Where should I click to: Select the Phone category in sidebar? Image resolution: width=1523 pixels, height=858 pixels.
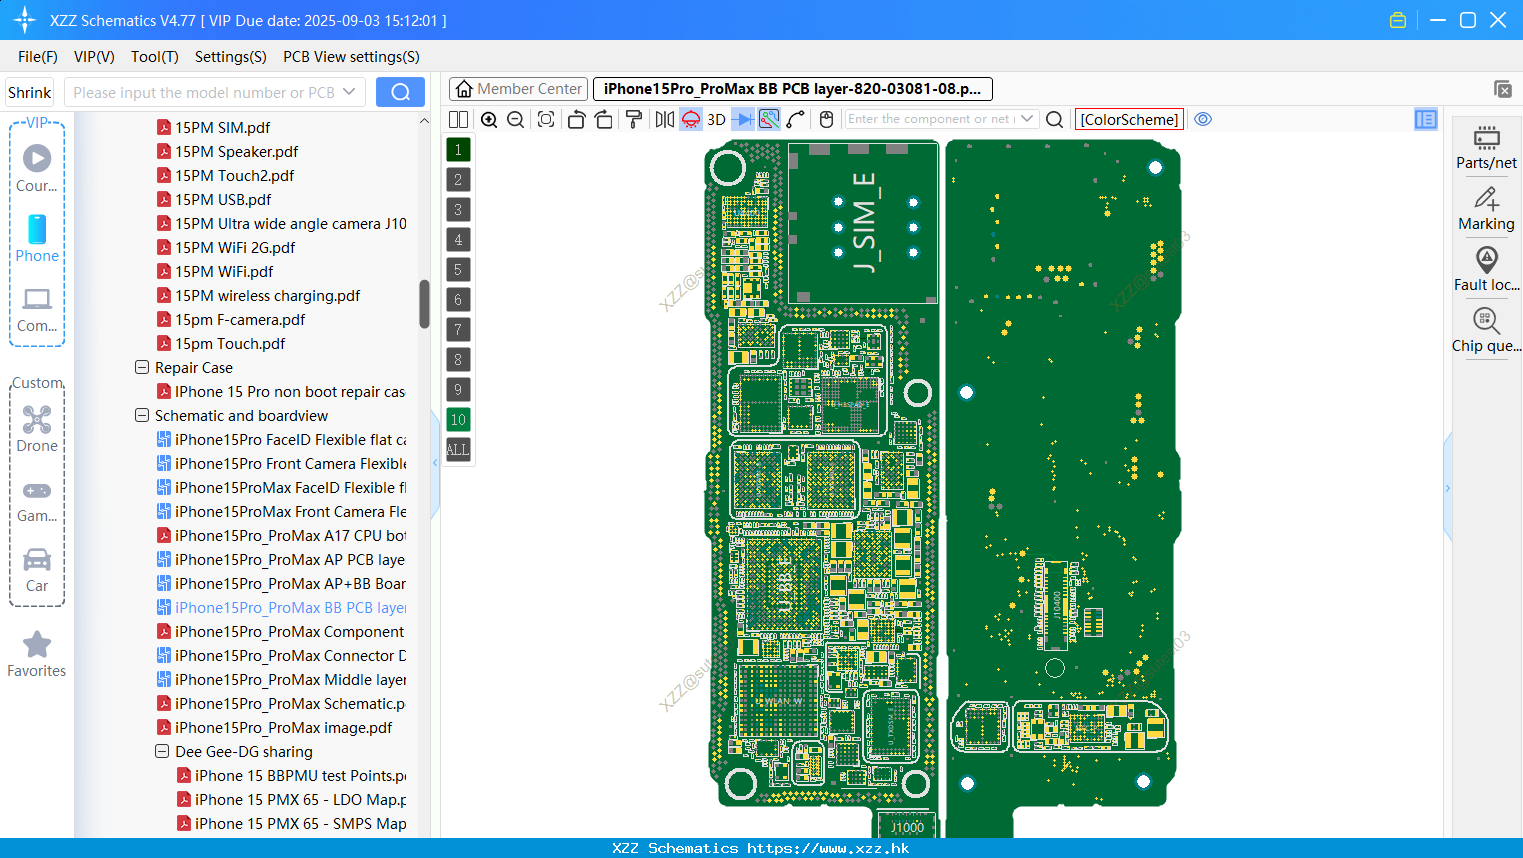click(x=37, y=239)
